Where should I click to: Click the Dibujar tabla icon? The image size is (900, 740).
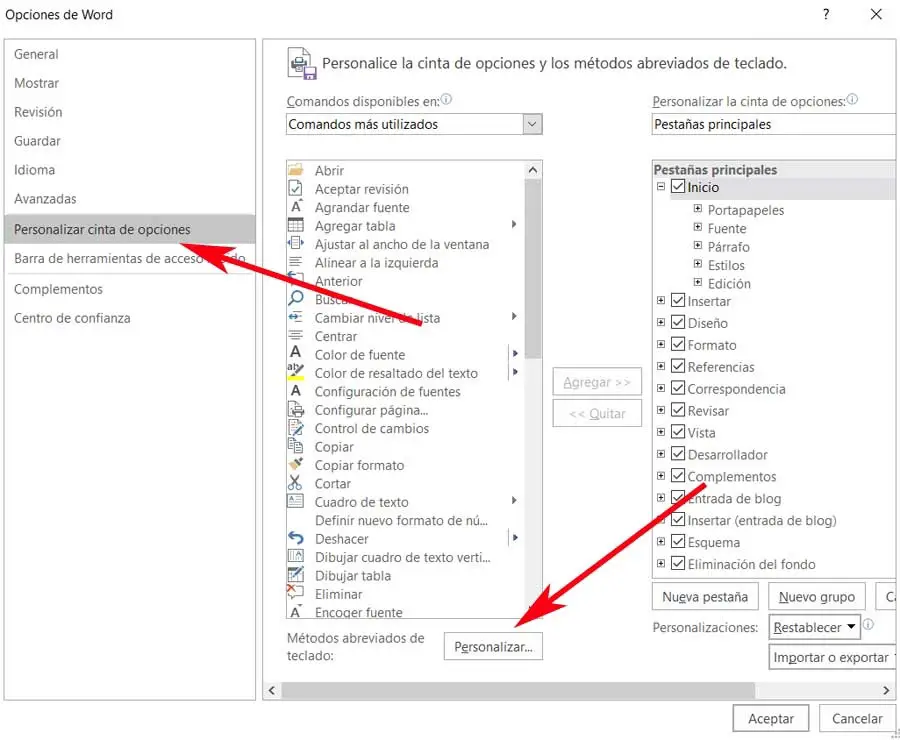(x=295, y=574)
